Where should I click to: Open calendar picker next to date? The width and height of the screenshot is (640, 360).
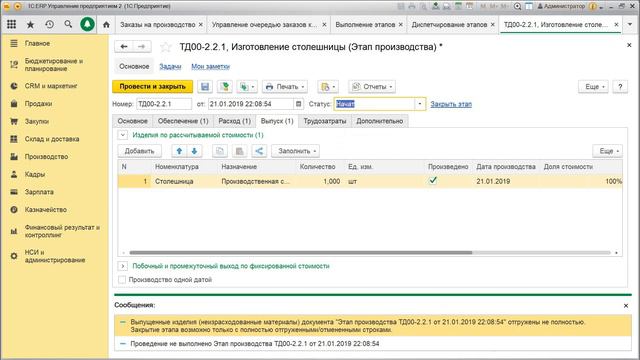click(x=298, y=104)
